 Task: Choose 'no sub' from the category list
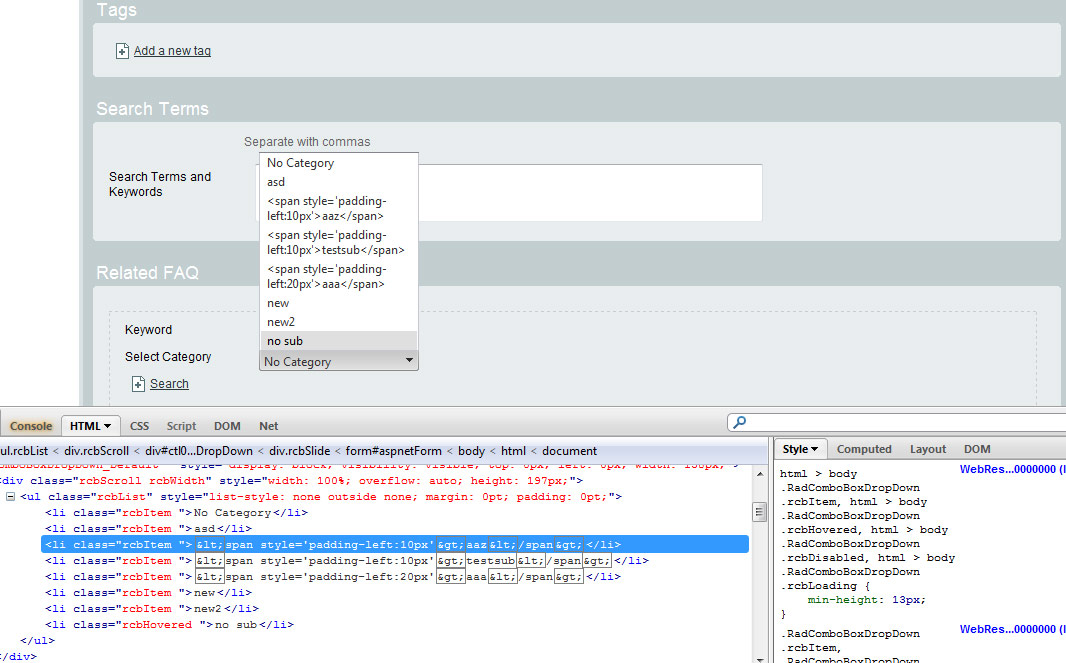pos(285,341)
